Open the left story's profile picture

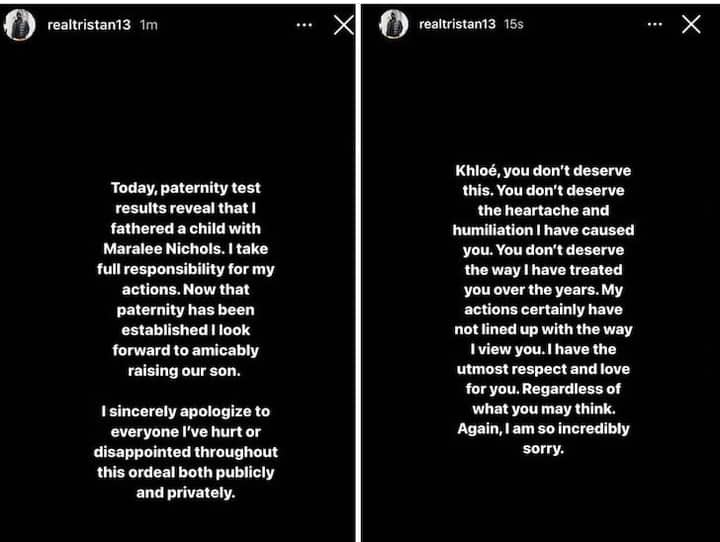pos(20,25)
